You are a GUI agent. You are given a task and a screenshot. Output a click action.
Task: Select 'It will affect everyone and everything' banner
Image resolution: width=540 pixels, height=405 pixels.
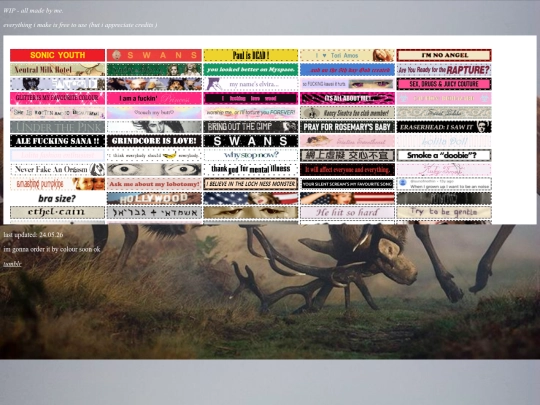347,170
